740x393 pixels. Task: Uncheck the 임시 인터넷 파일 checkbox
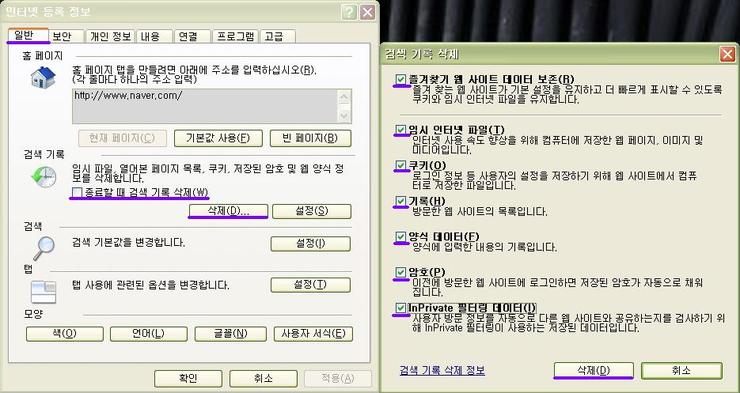[x=401, y=129]
